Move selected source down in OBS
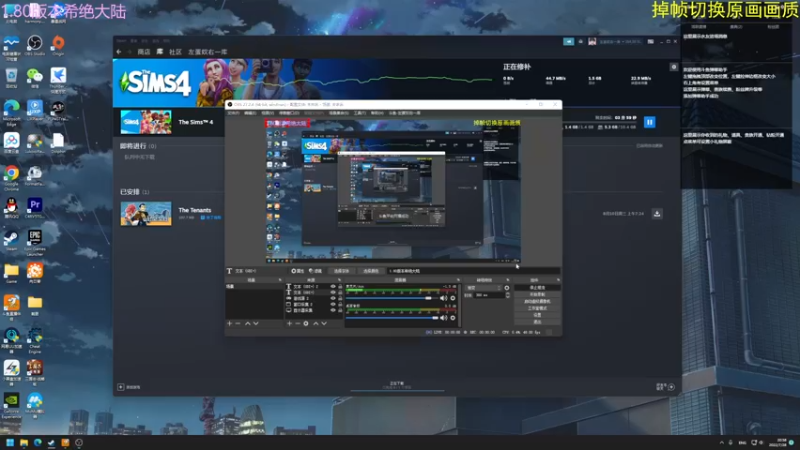Screen dimensions: 800x450 pyautogui.click(x=324, y=323)
